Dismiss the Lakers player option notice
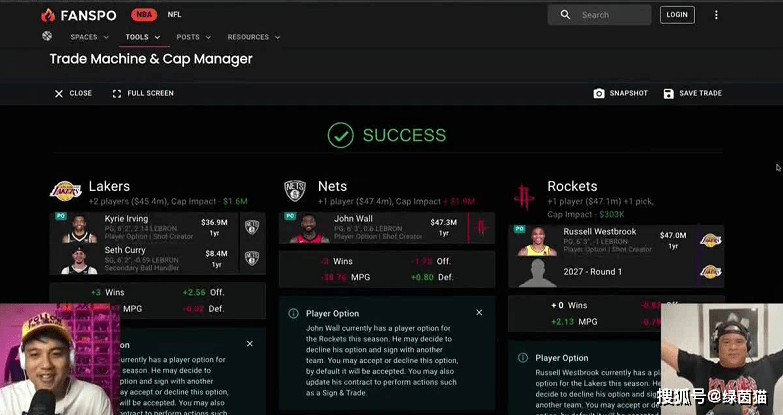This screenshot has height=415, width=783. click(x=250, y=344)
